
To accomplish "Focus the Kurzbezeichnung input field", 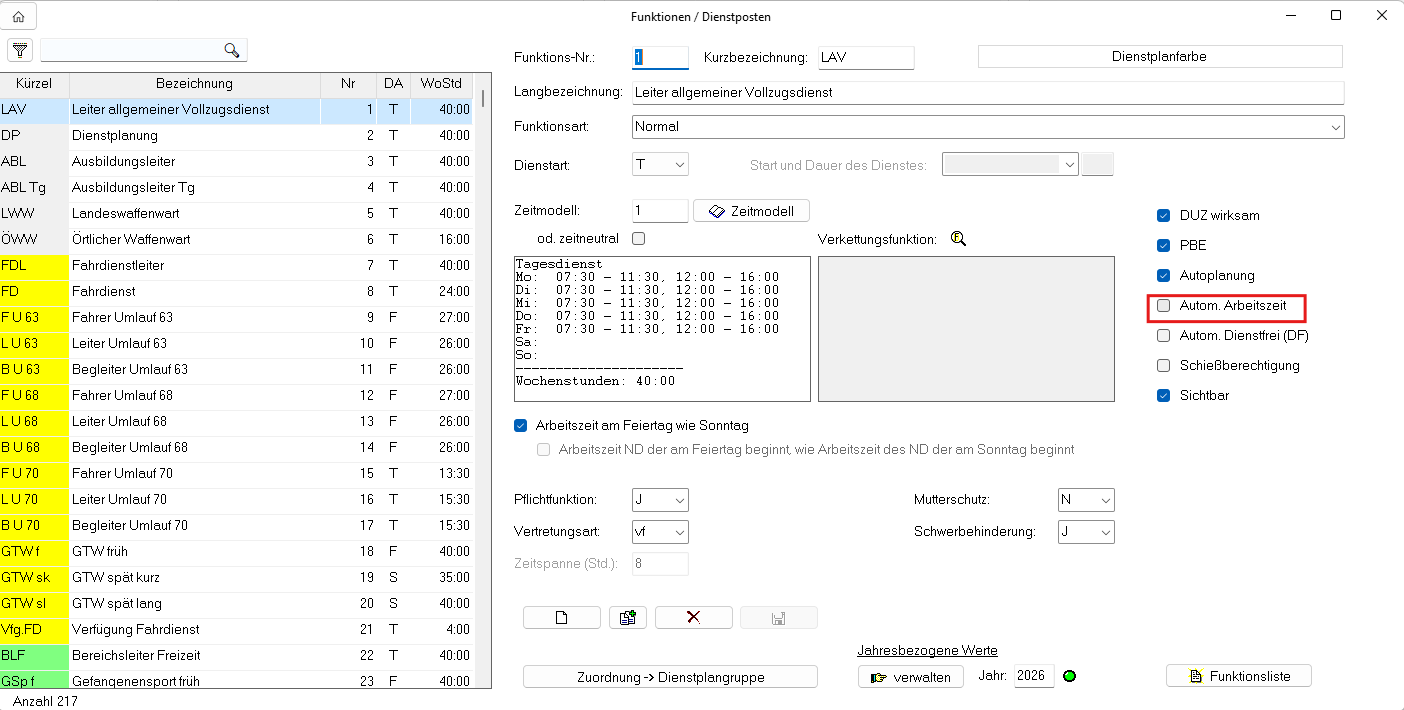I will [866, 58].
